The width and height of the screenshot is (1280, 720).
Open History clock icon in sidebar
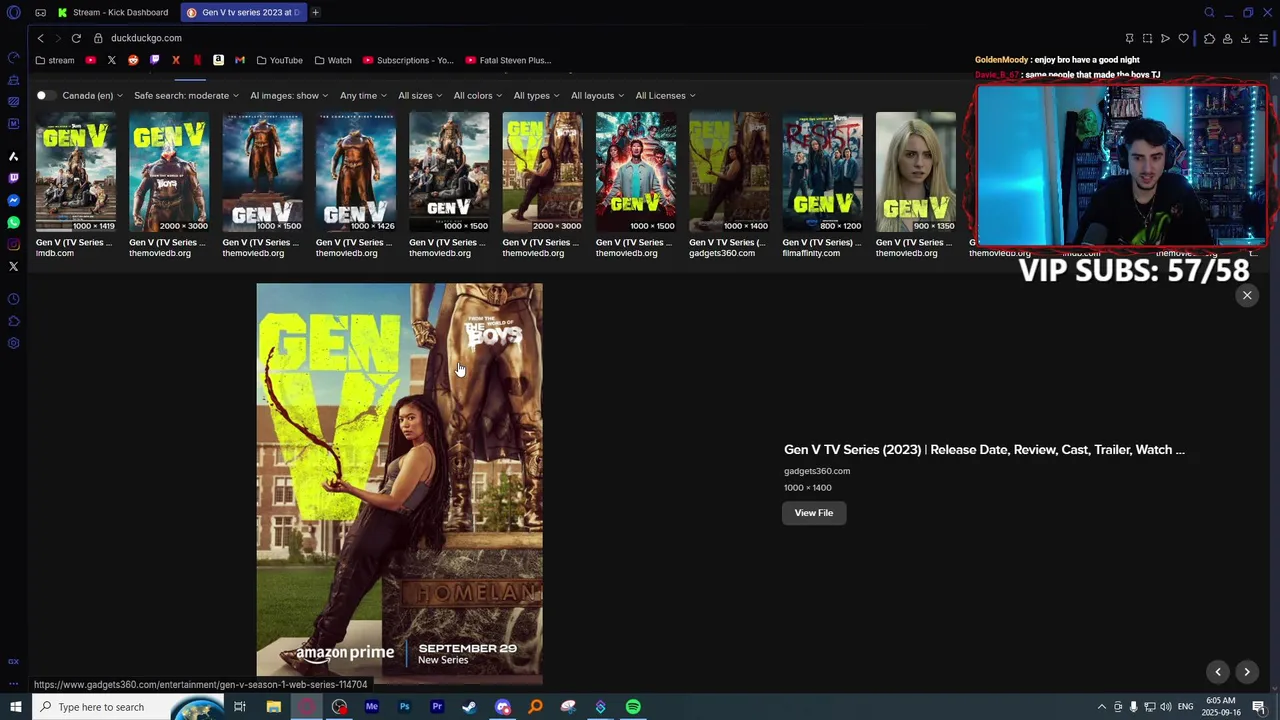click(14, 299)
